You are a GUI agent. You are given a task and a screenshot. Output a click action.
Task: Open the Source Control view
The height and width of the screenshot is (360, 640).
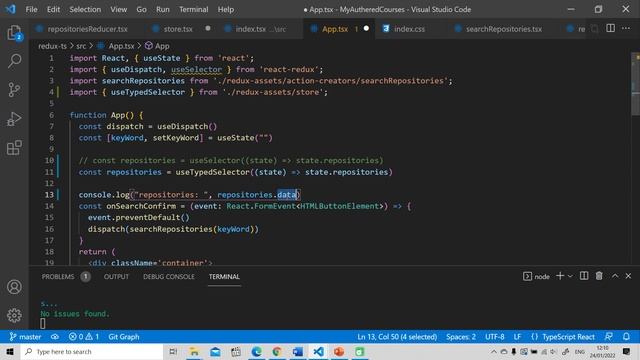(14, 89)
